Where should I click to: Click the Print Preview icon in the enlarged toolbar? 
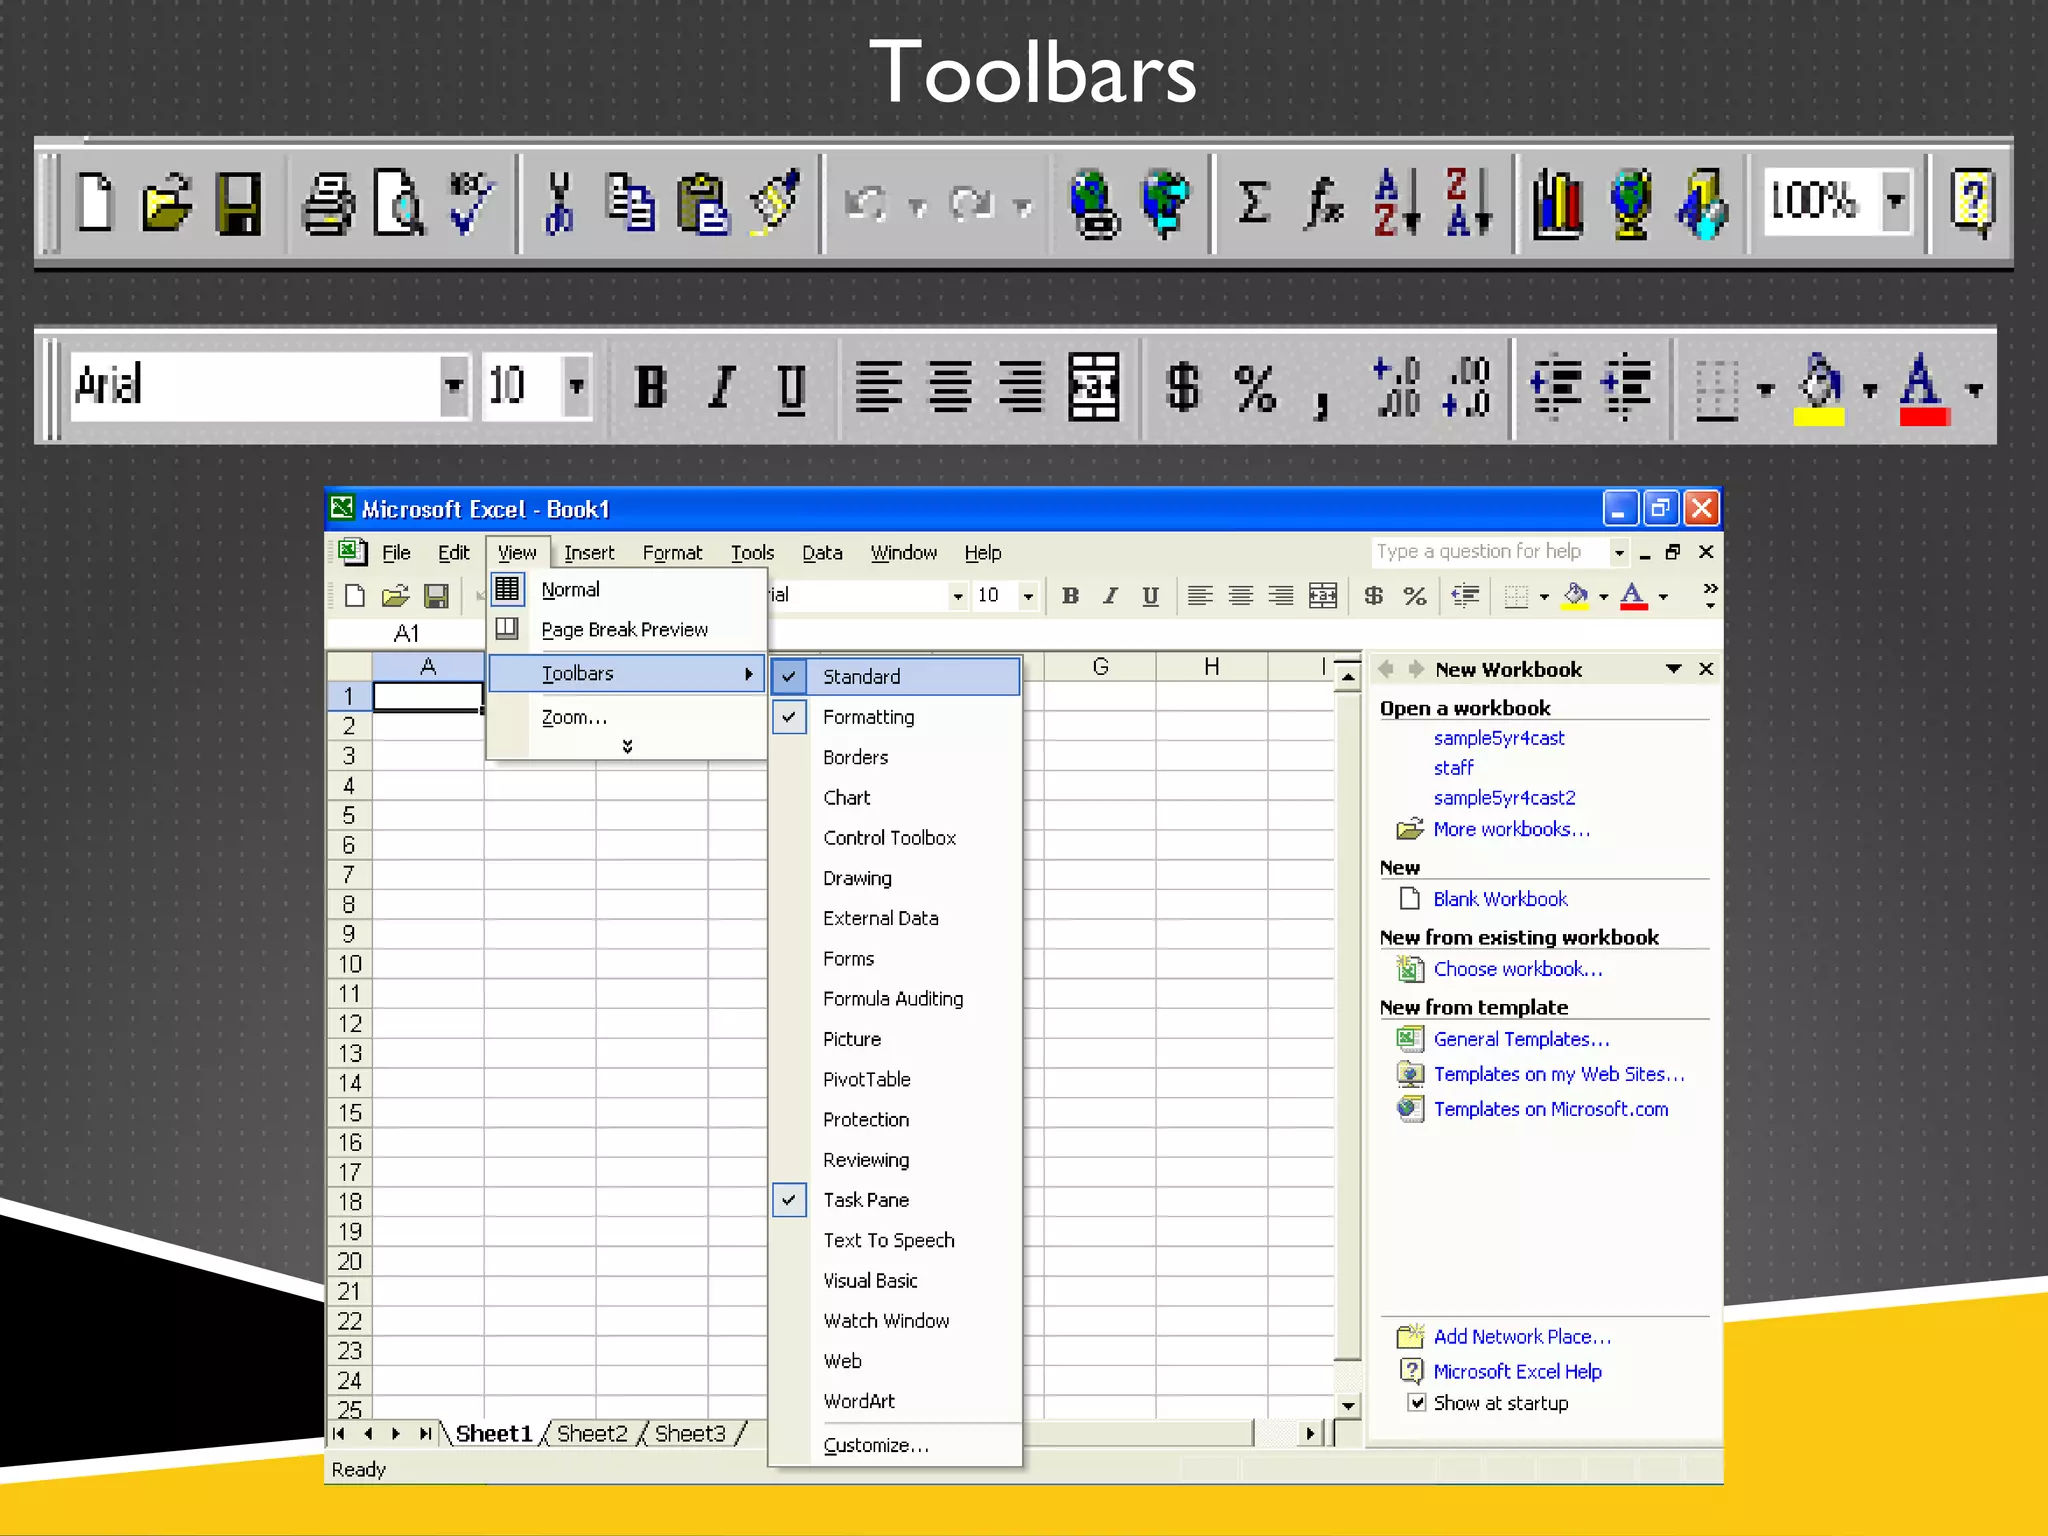[x=399, y=203]
